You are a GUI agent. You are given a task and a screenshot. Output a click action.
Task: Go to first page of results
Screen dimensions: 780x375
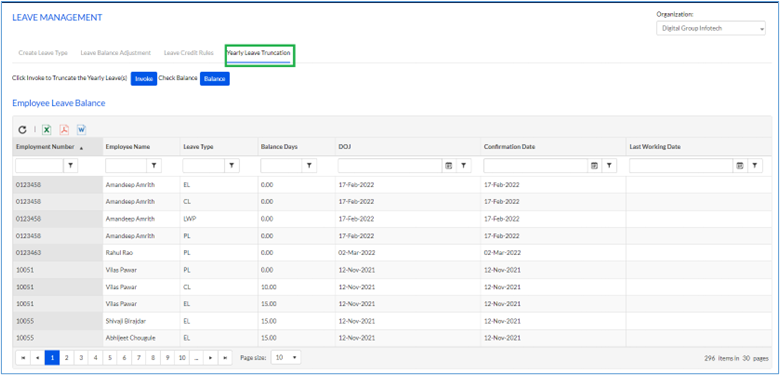click(23, 358)
